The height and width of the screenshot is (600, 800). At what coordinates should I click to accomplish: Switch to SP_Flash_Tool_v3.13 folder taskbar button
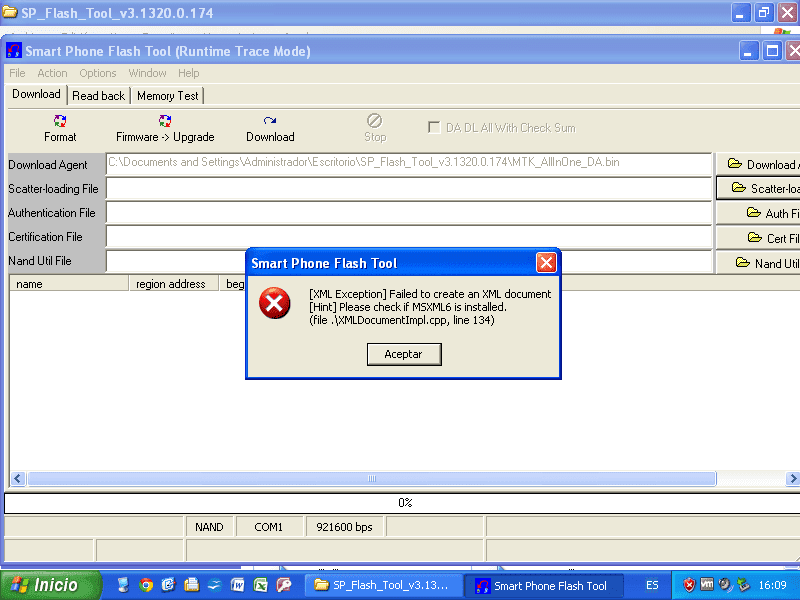pyautogui.click(x=383, y=585)
